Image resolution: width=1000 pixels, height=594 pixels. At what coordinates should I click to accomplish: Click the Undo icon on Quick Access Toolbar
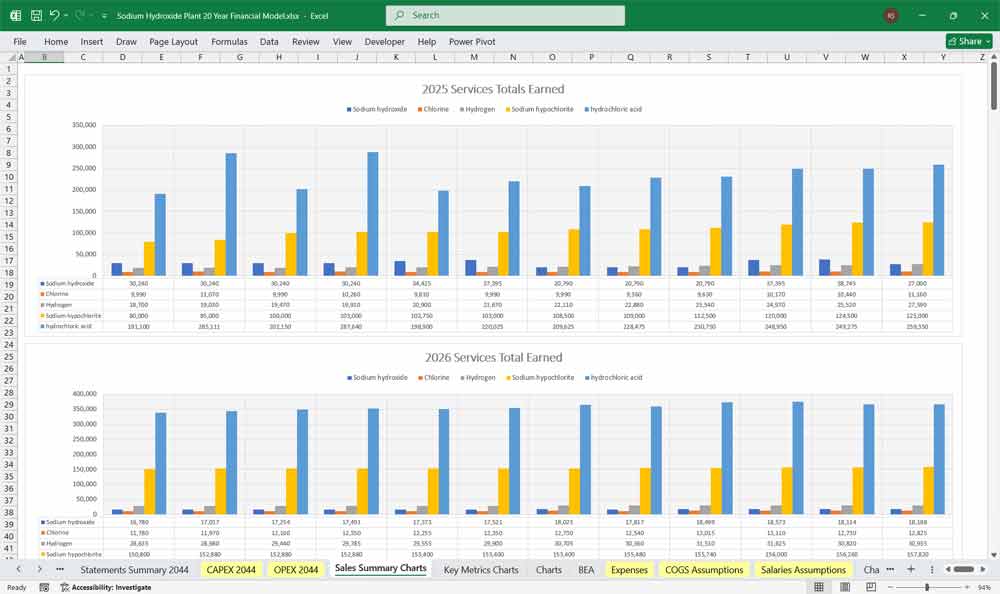click(56, 15)
